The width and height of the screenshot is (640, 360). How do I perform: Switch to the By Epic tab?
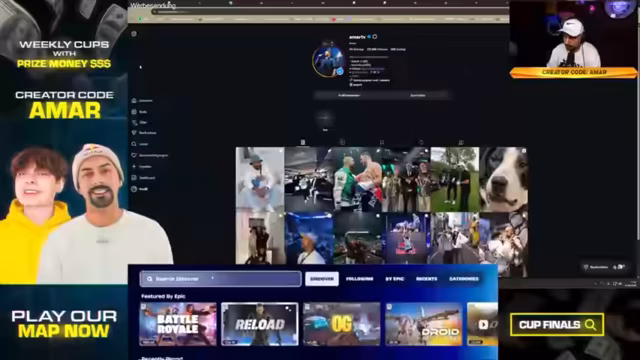pyautogui.click(x=394, y=279)
